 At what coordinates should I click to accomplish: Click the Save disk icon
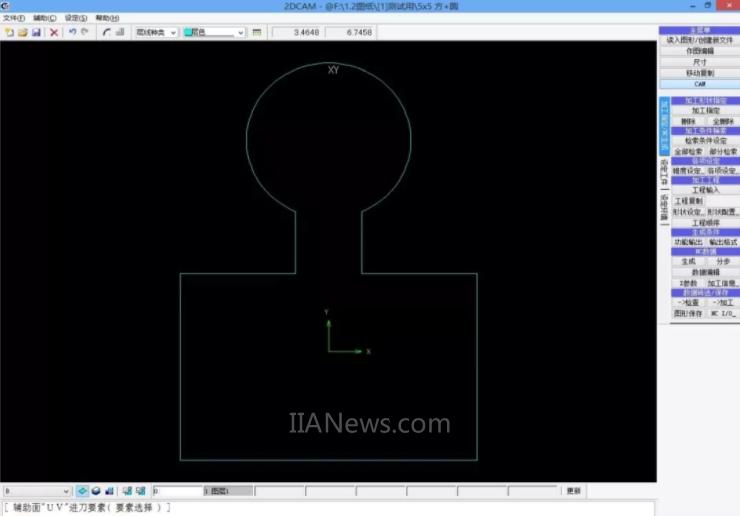coord(36,32)
